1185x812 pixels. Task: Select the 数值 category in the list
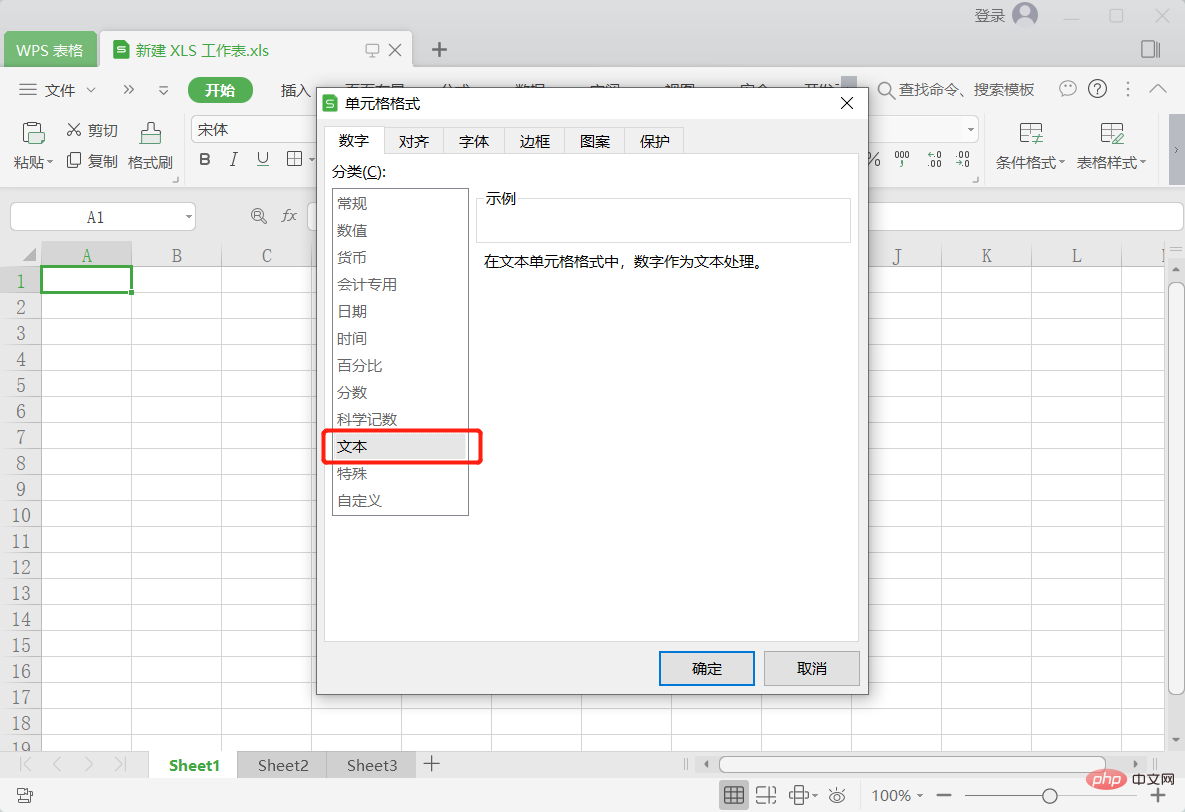[401, 231]
